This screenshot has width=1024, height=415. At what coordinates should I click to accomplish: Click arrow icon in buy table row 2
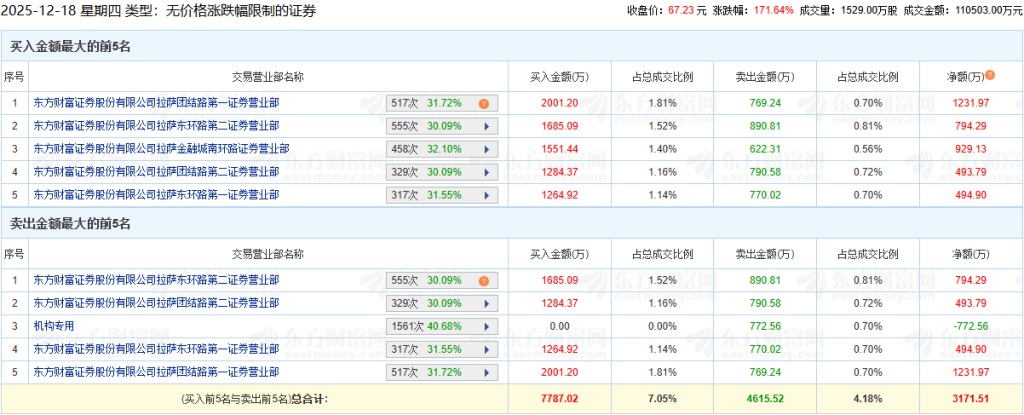[486, 126]
